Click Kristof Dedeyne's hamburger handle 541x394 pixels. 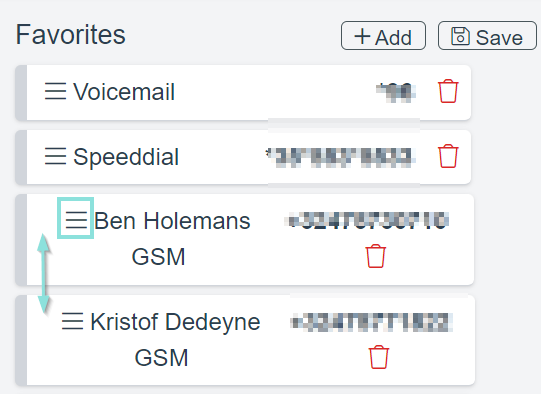click(x=72, y=321)
